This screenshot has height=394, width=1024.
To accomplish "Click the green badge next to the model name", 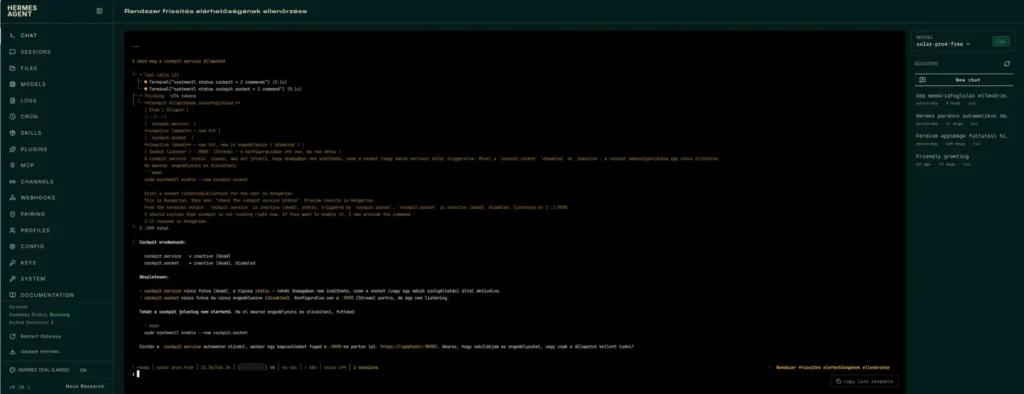I will (1000, 41).
